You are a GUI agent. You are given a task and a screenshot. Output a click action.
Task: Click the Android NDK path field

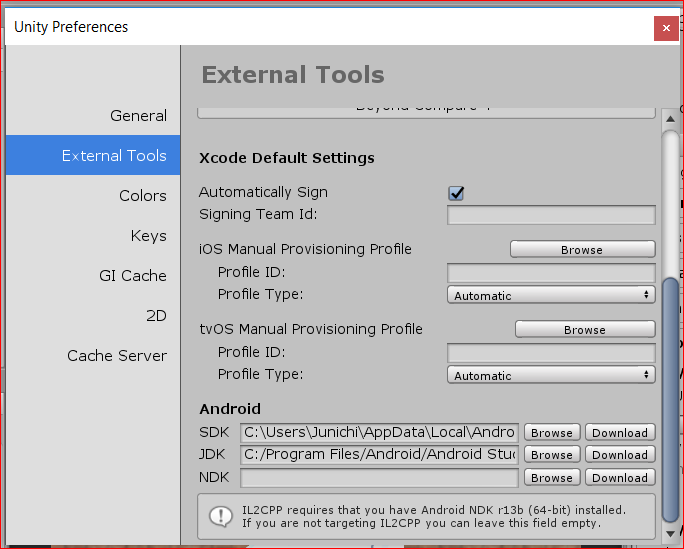[x=378, y=478]
